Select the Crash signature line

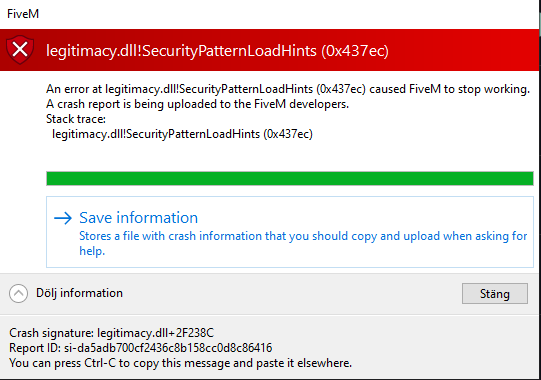[111, 333]
